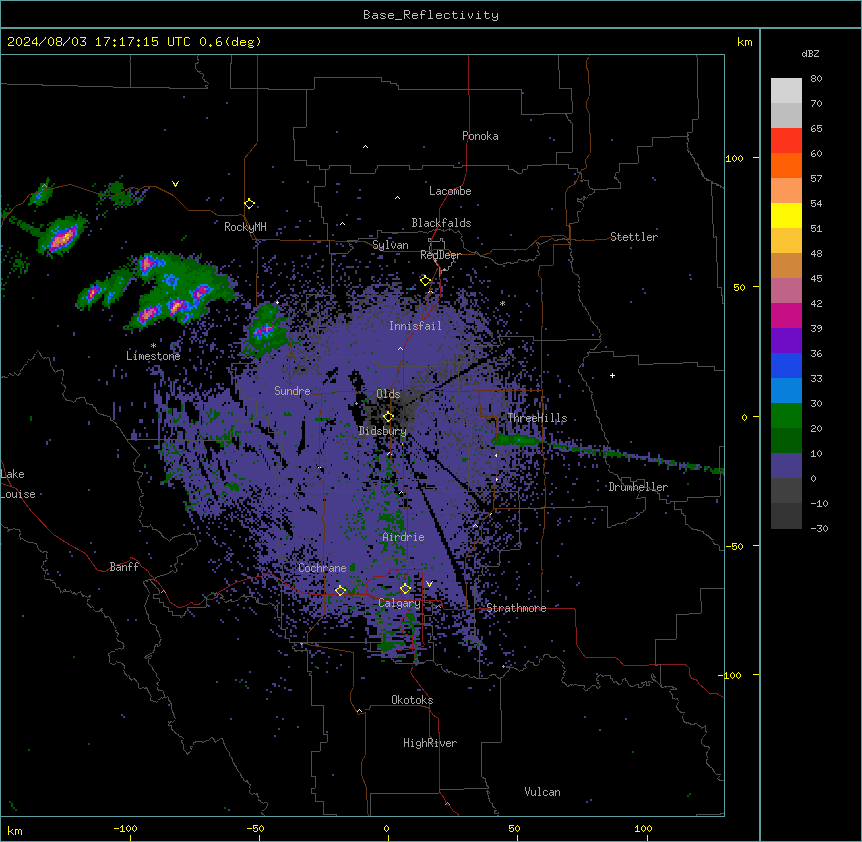Screen dimensions: 862x842
Task: Click the Vulcan city label
Action: tap(543, 792)
